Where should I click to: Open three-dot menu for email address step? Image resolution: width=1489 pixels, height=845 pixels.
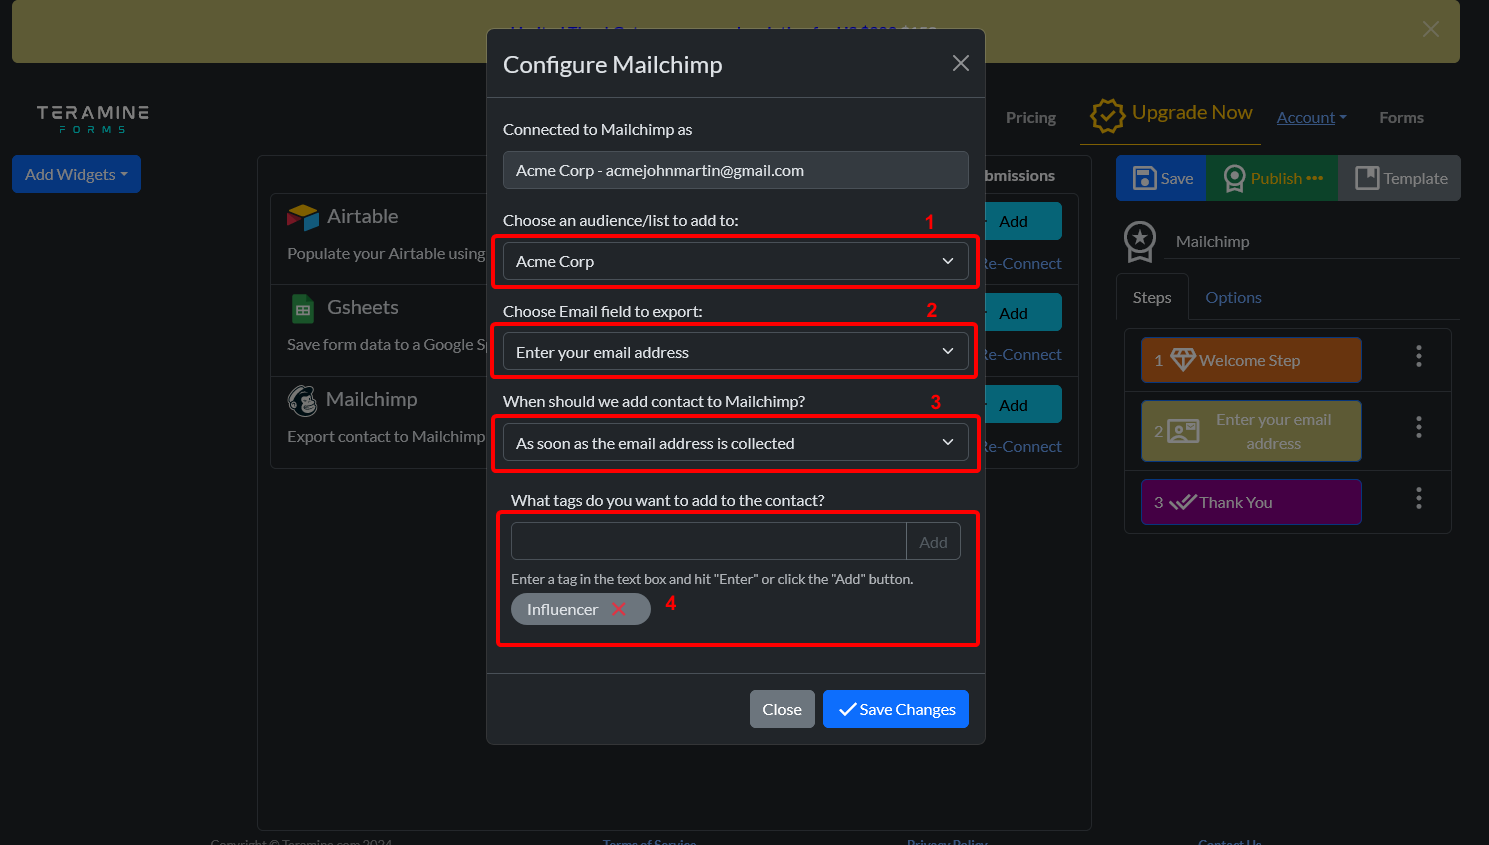click(x=1418, y=428)
